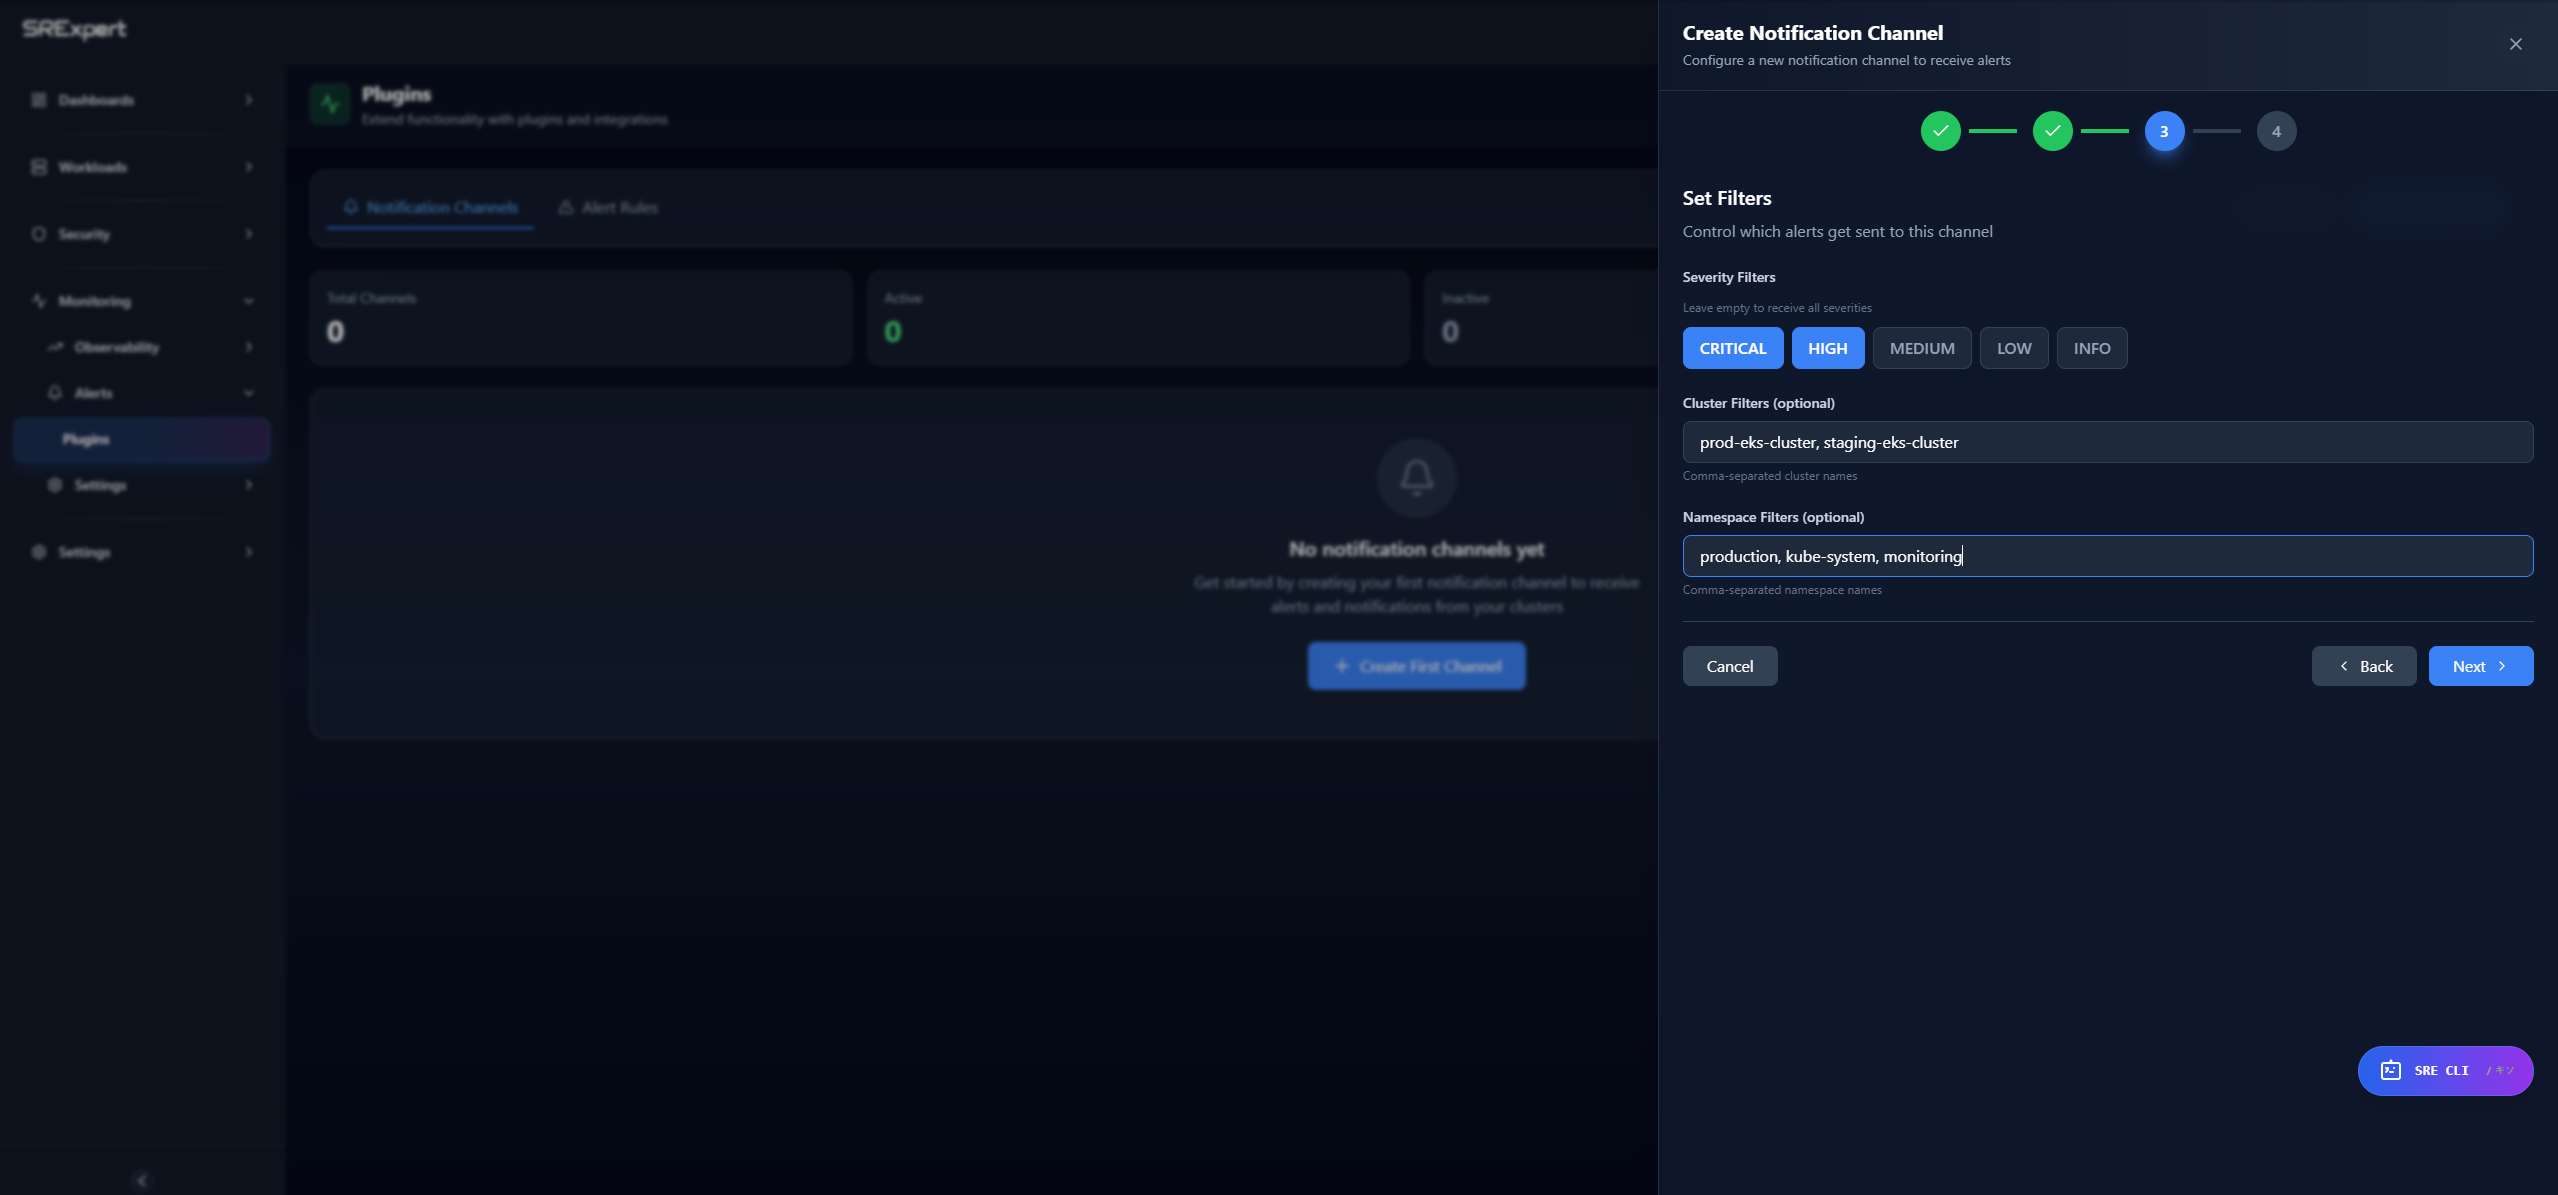
Task: Enable the LOW severity filter
Action: tap(2013, 348)
